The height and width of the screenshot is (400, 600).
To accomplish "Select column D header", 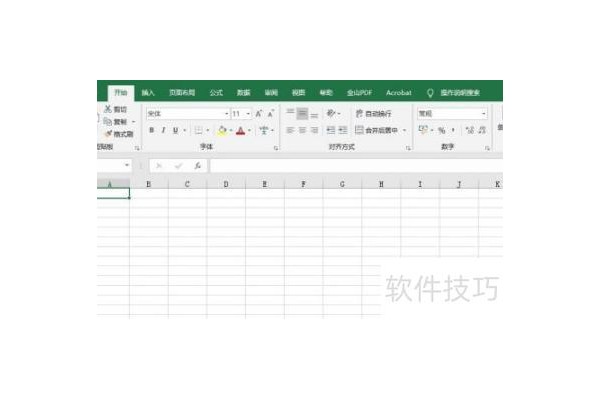I will pos(226,184).
